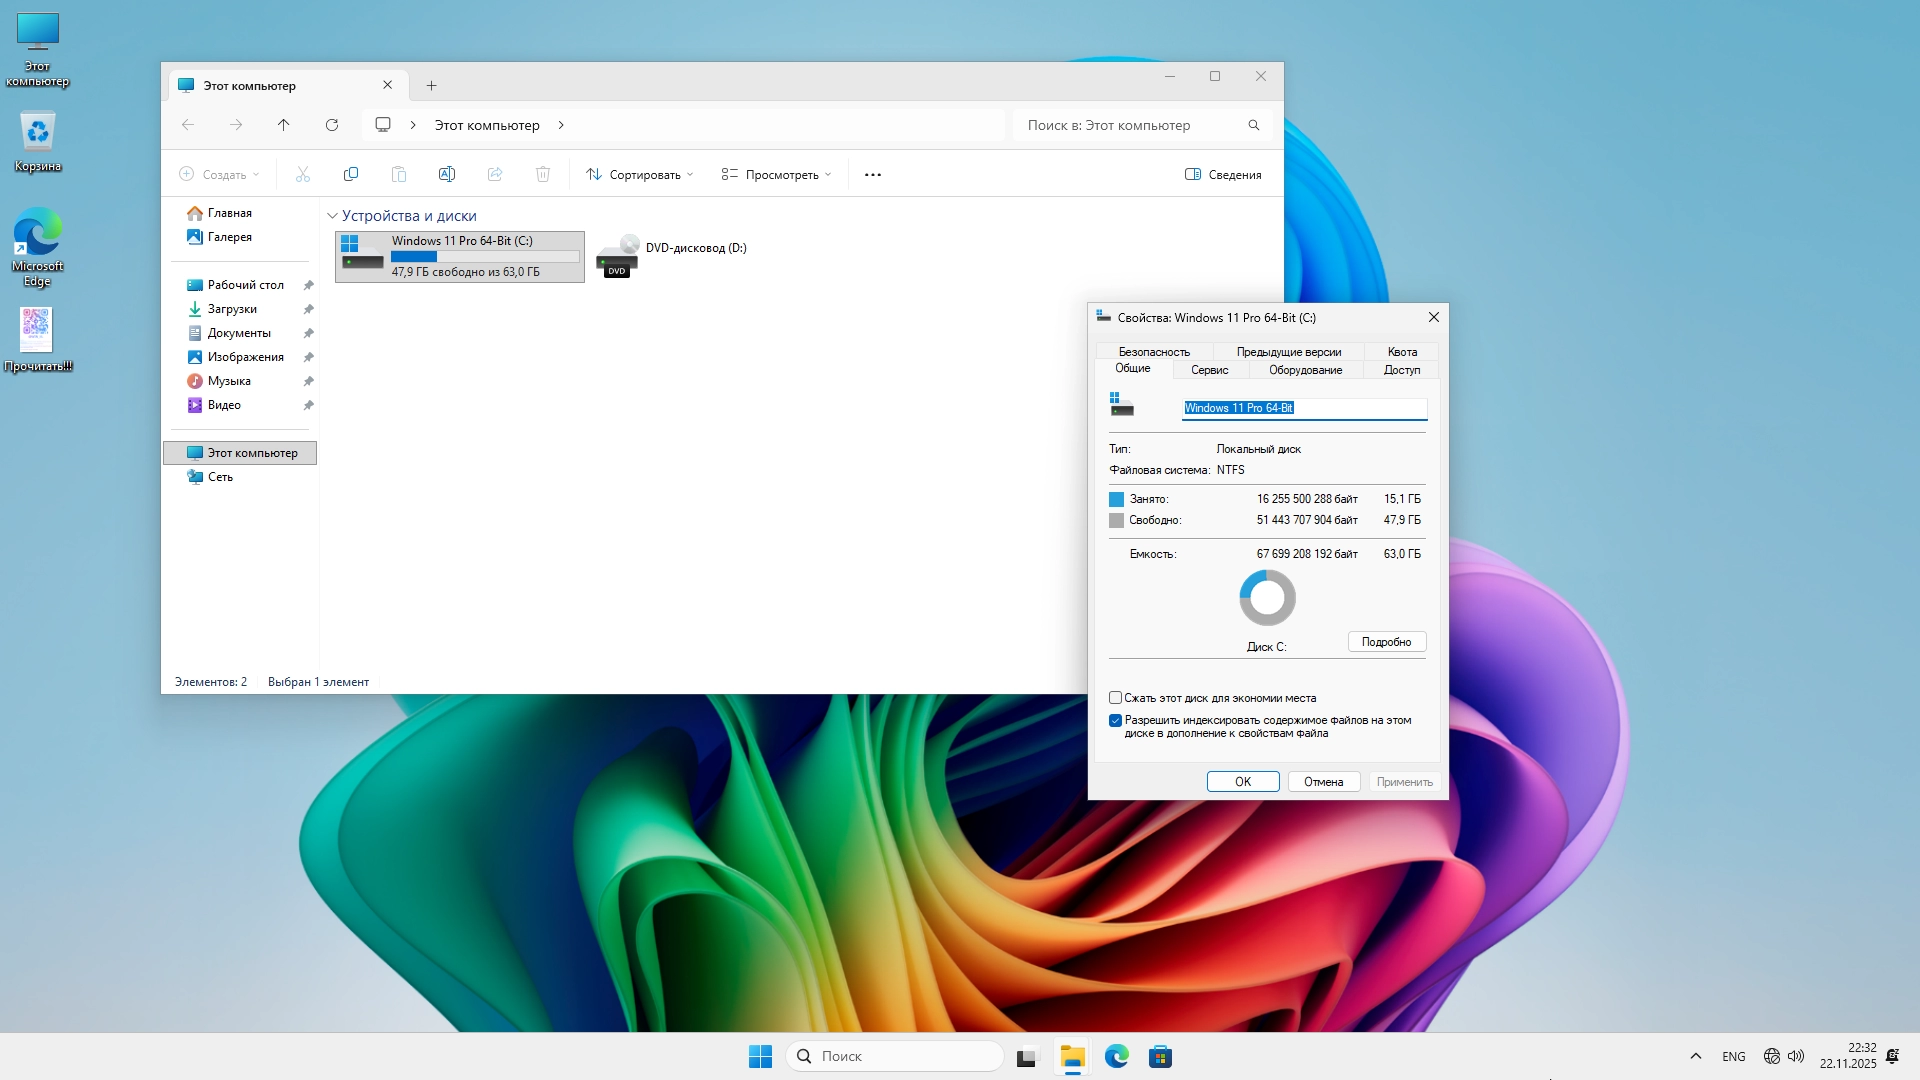
Task: Open Microsoft Store from taskbar
Action: pos(1160,1056)
